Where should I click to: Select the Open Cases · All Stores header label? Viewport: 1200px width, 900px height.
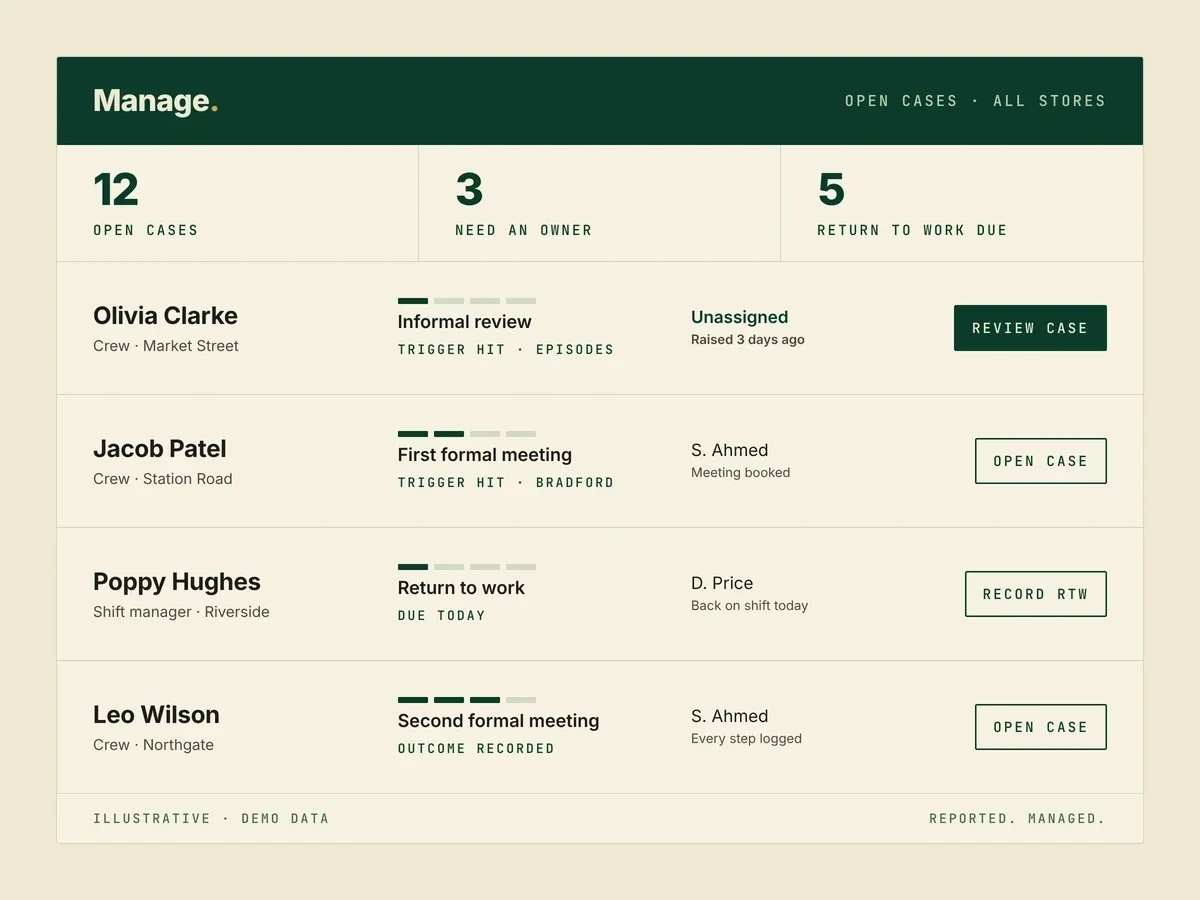[975, 101]
